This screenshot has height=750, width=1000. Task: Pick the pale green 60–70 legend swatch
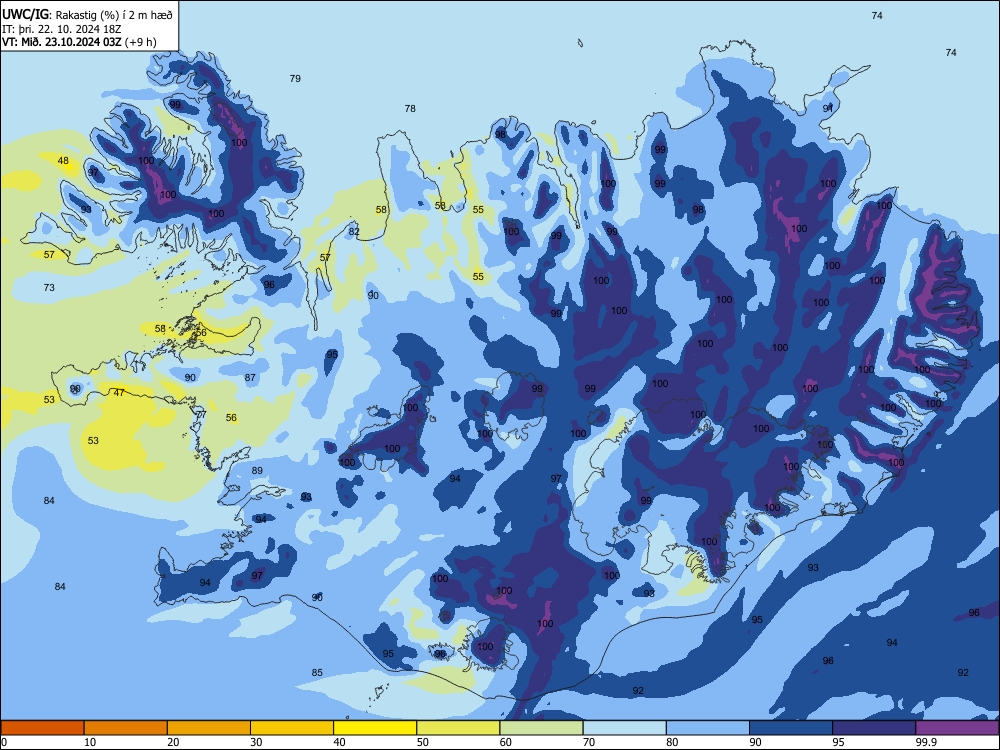541,728
